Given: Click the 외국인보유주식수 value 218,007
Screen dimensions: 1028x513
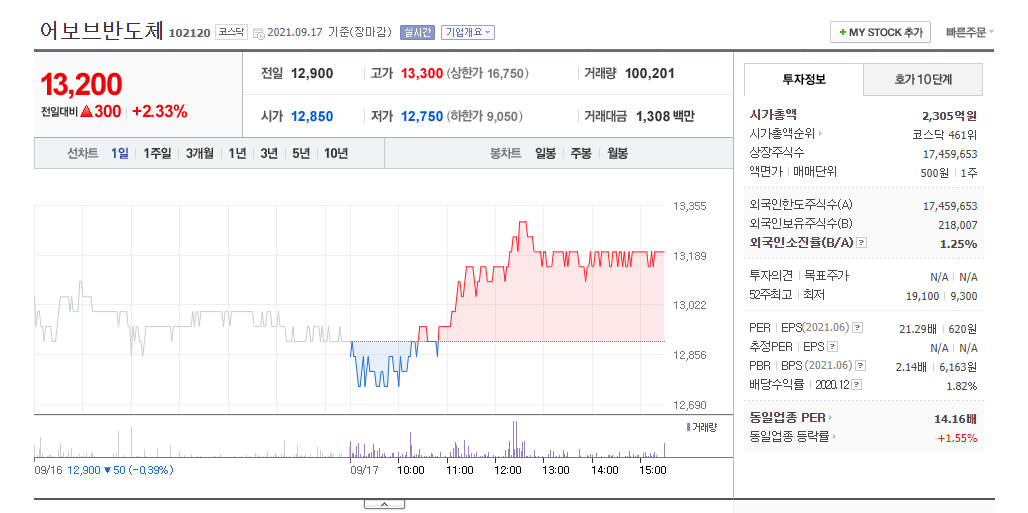Looking at the screenshot, I should coord(959,225).
